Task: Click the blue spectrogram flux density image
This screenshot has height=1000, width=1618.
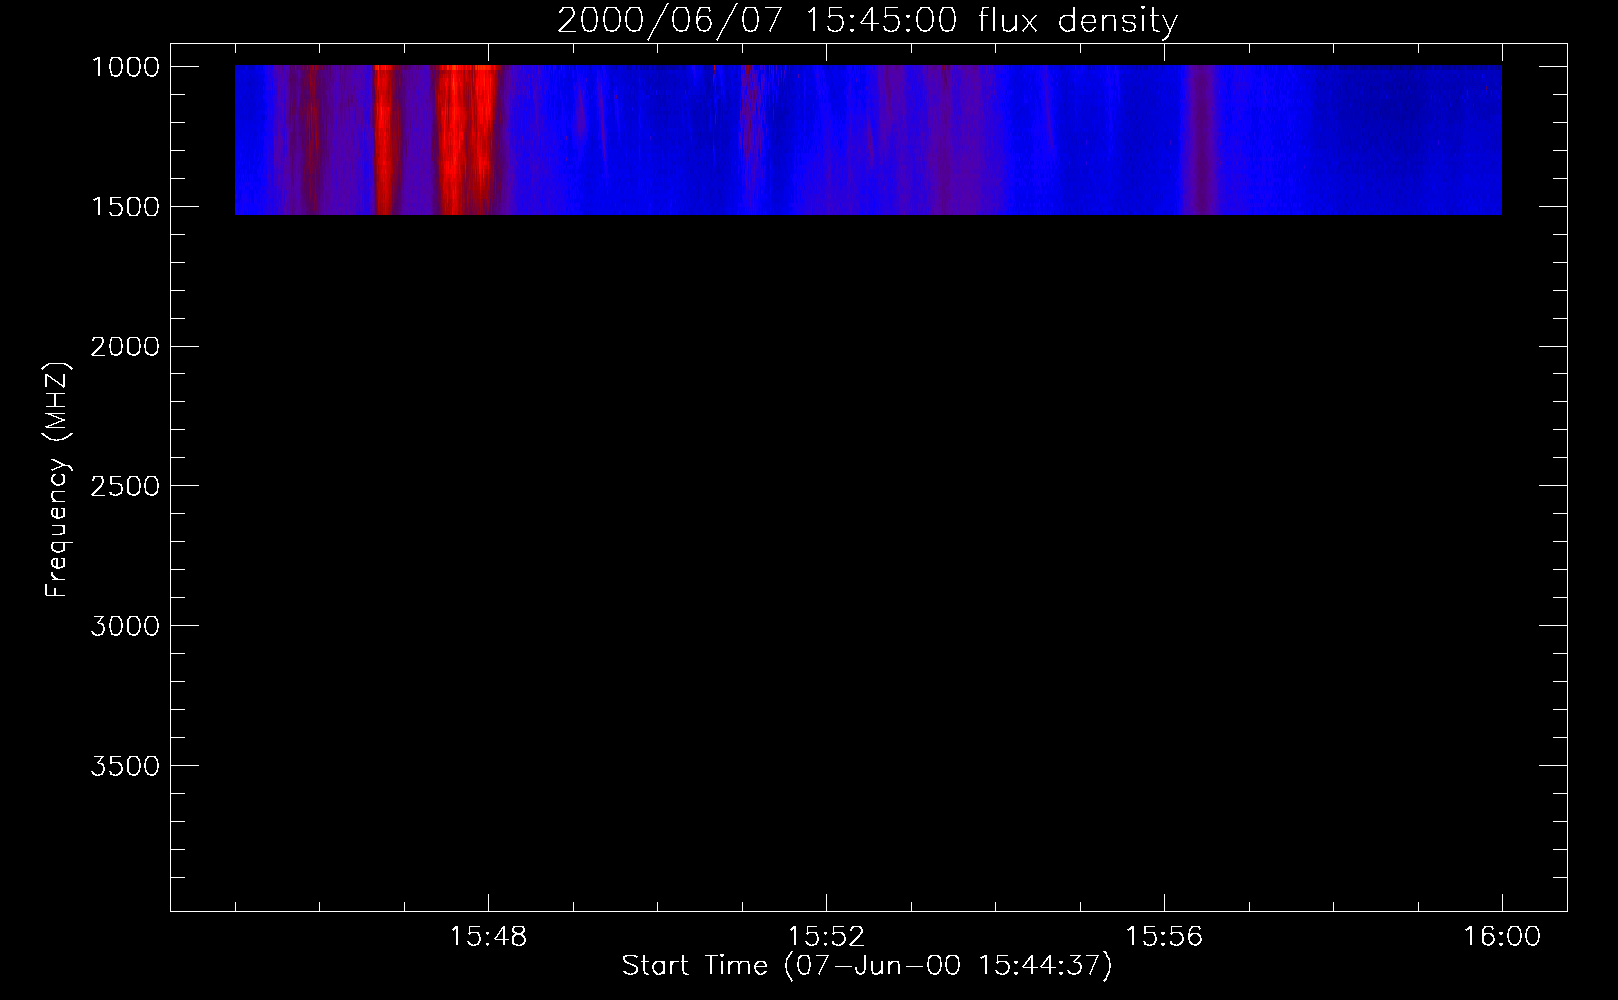Action: click(x=868, y=140)
